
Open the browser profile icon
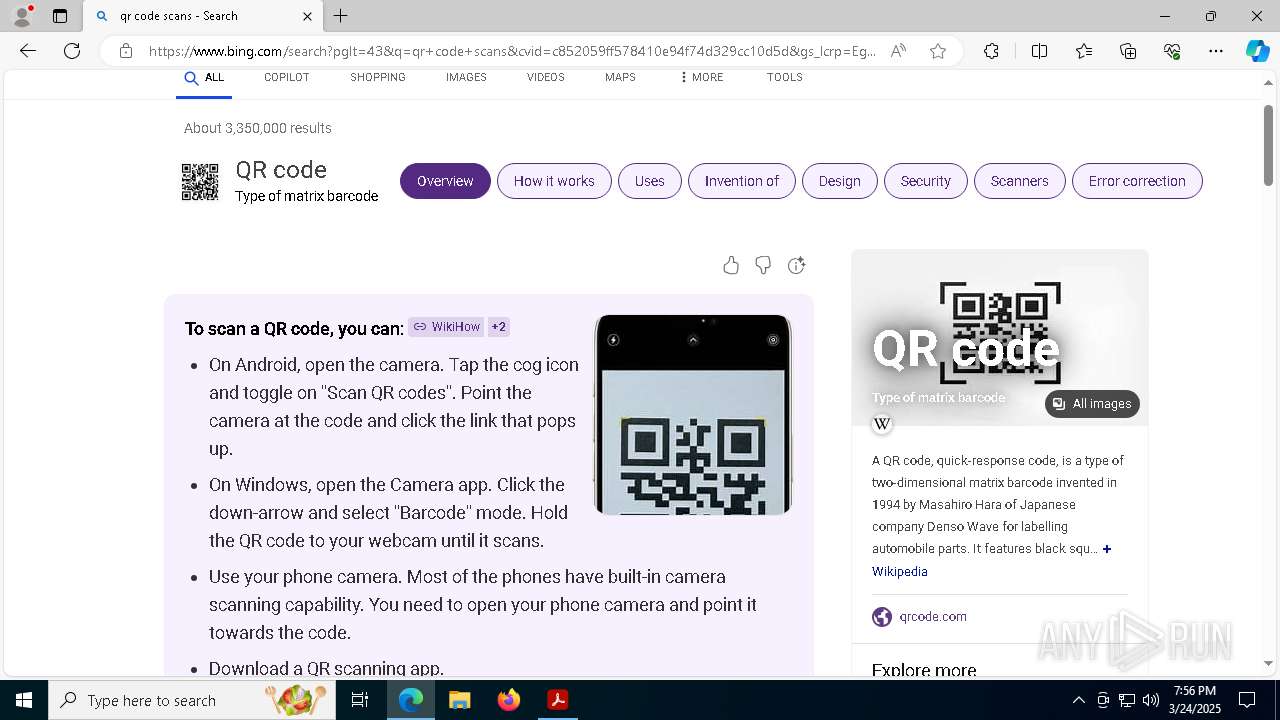22,16
